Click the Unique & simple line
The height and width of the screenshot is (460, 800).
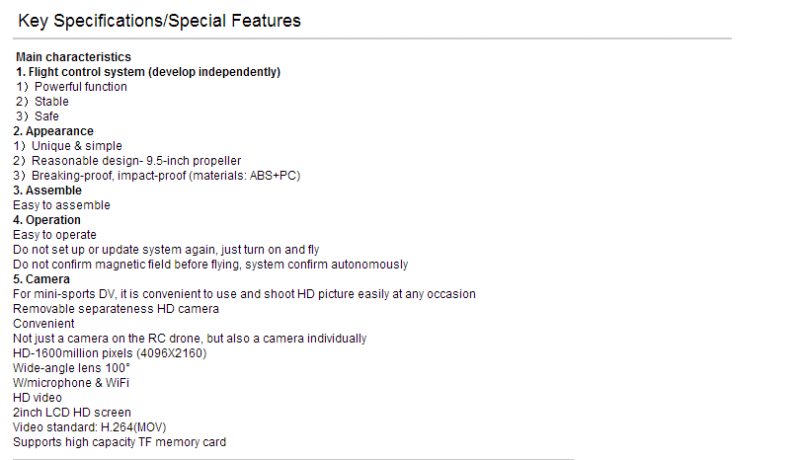coord(68,146)
